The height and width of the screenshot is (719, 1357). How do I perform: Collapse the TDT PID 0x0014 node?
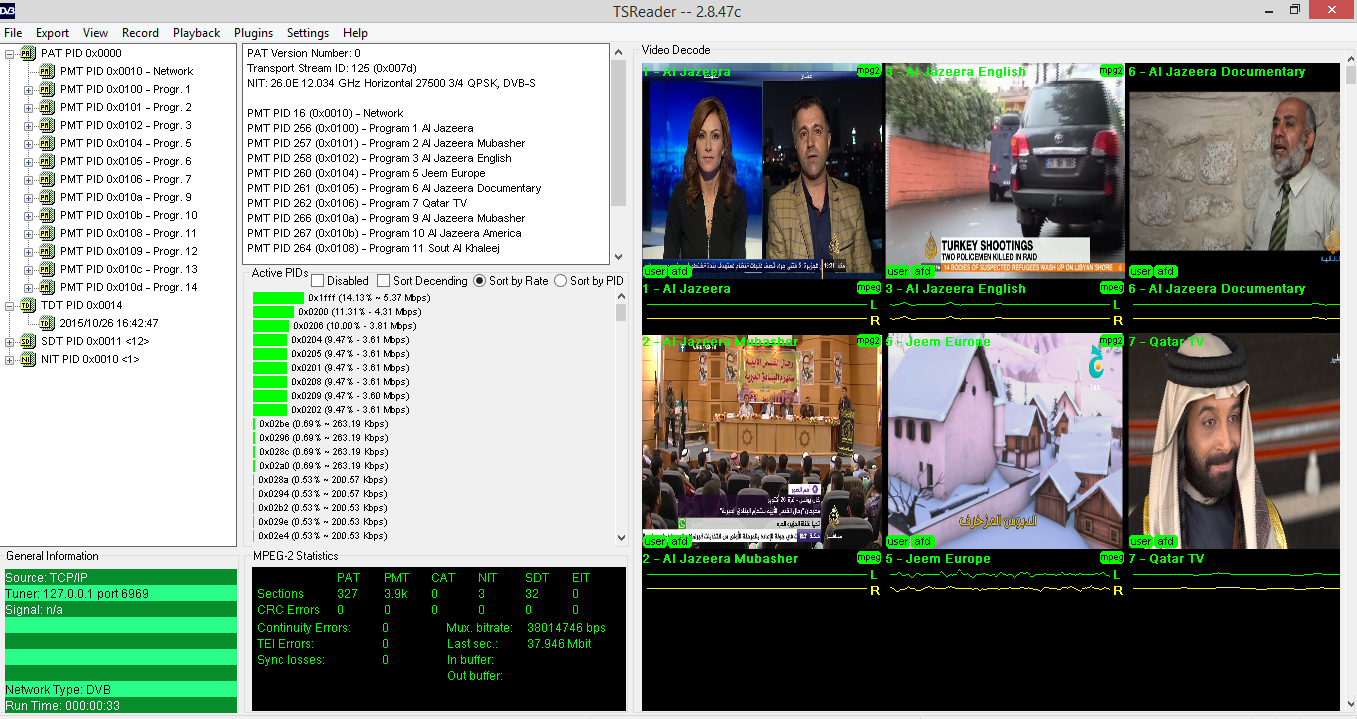tap(10, 305)
